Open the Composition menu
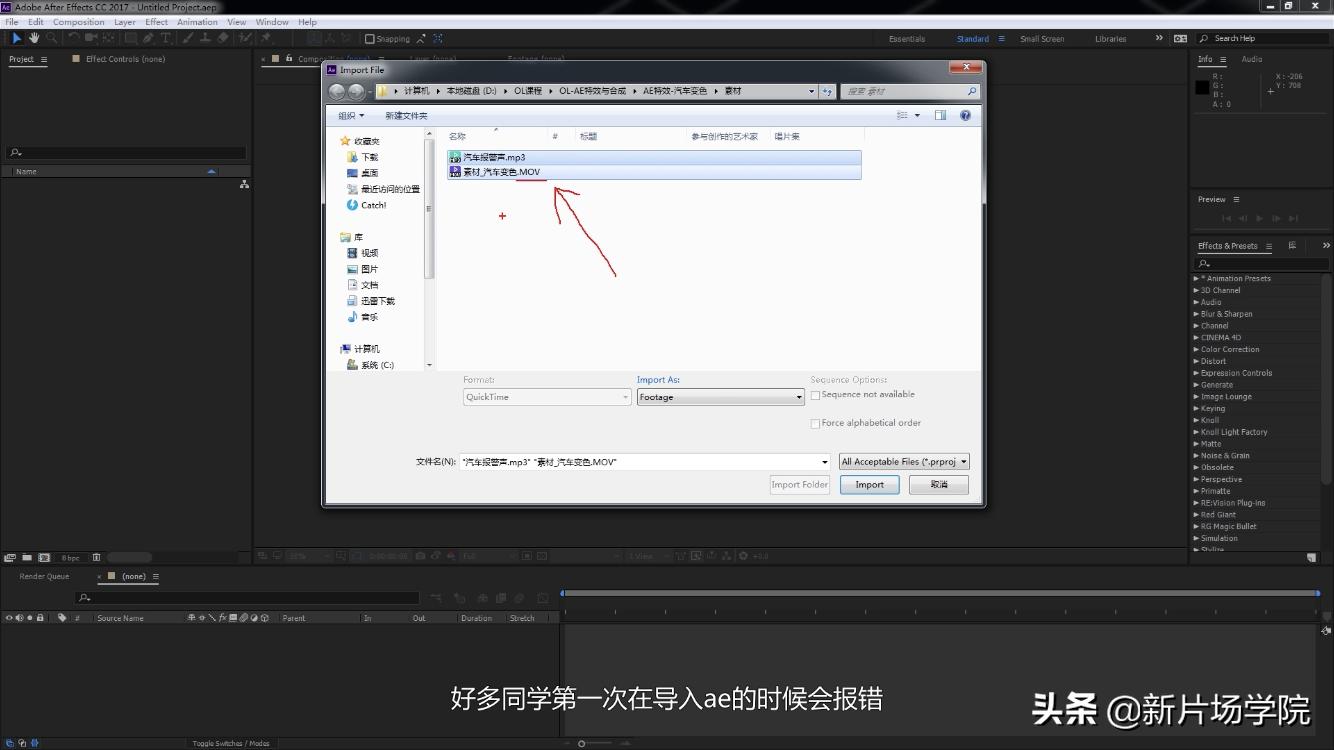Image resolution: width=1334 pixels, height=750 pixels. tap(78, 21)
